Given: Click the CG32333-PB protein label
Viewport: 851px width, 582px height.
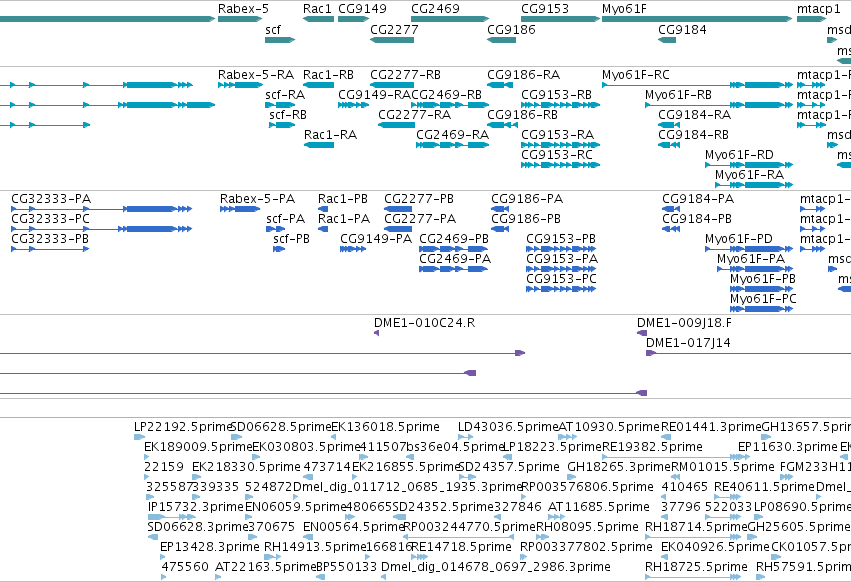Looking at the screenshot, I should tap(50, 239).
